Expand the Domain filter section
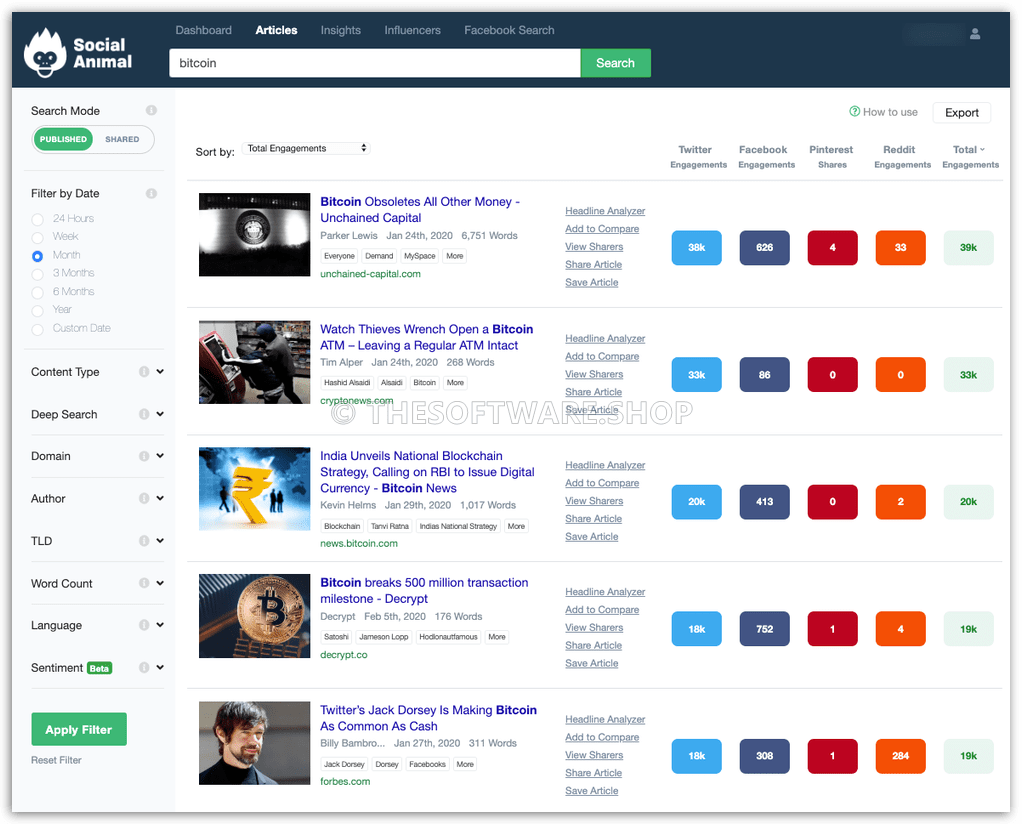 160,456
